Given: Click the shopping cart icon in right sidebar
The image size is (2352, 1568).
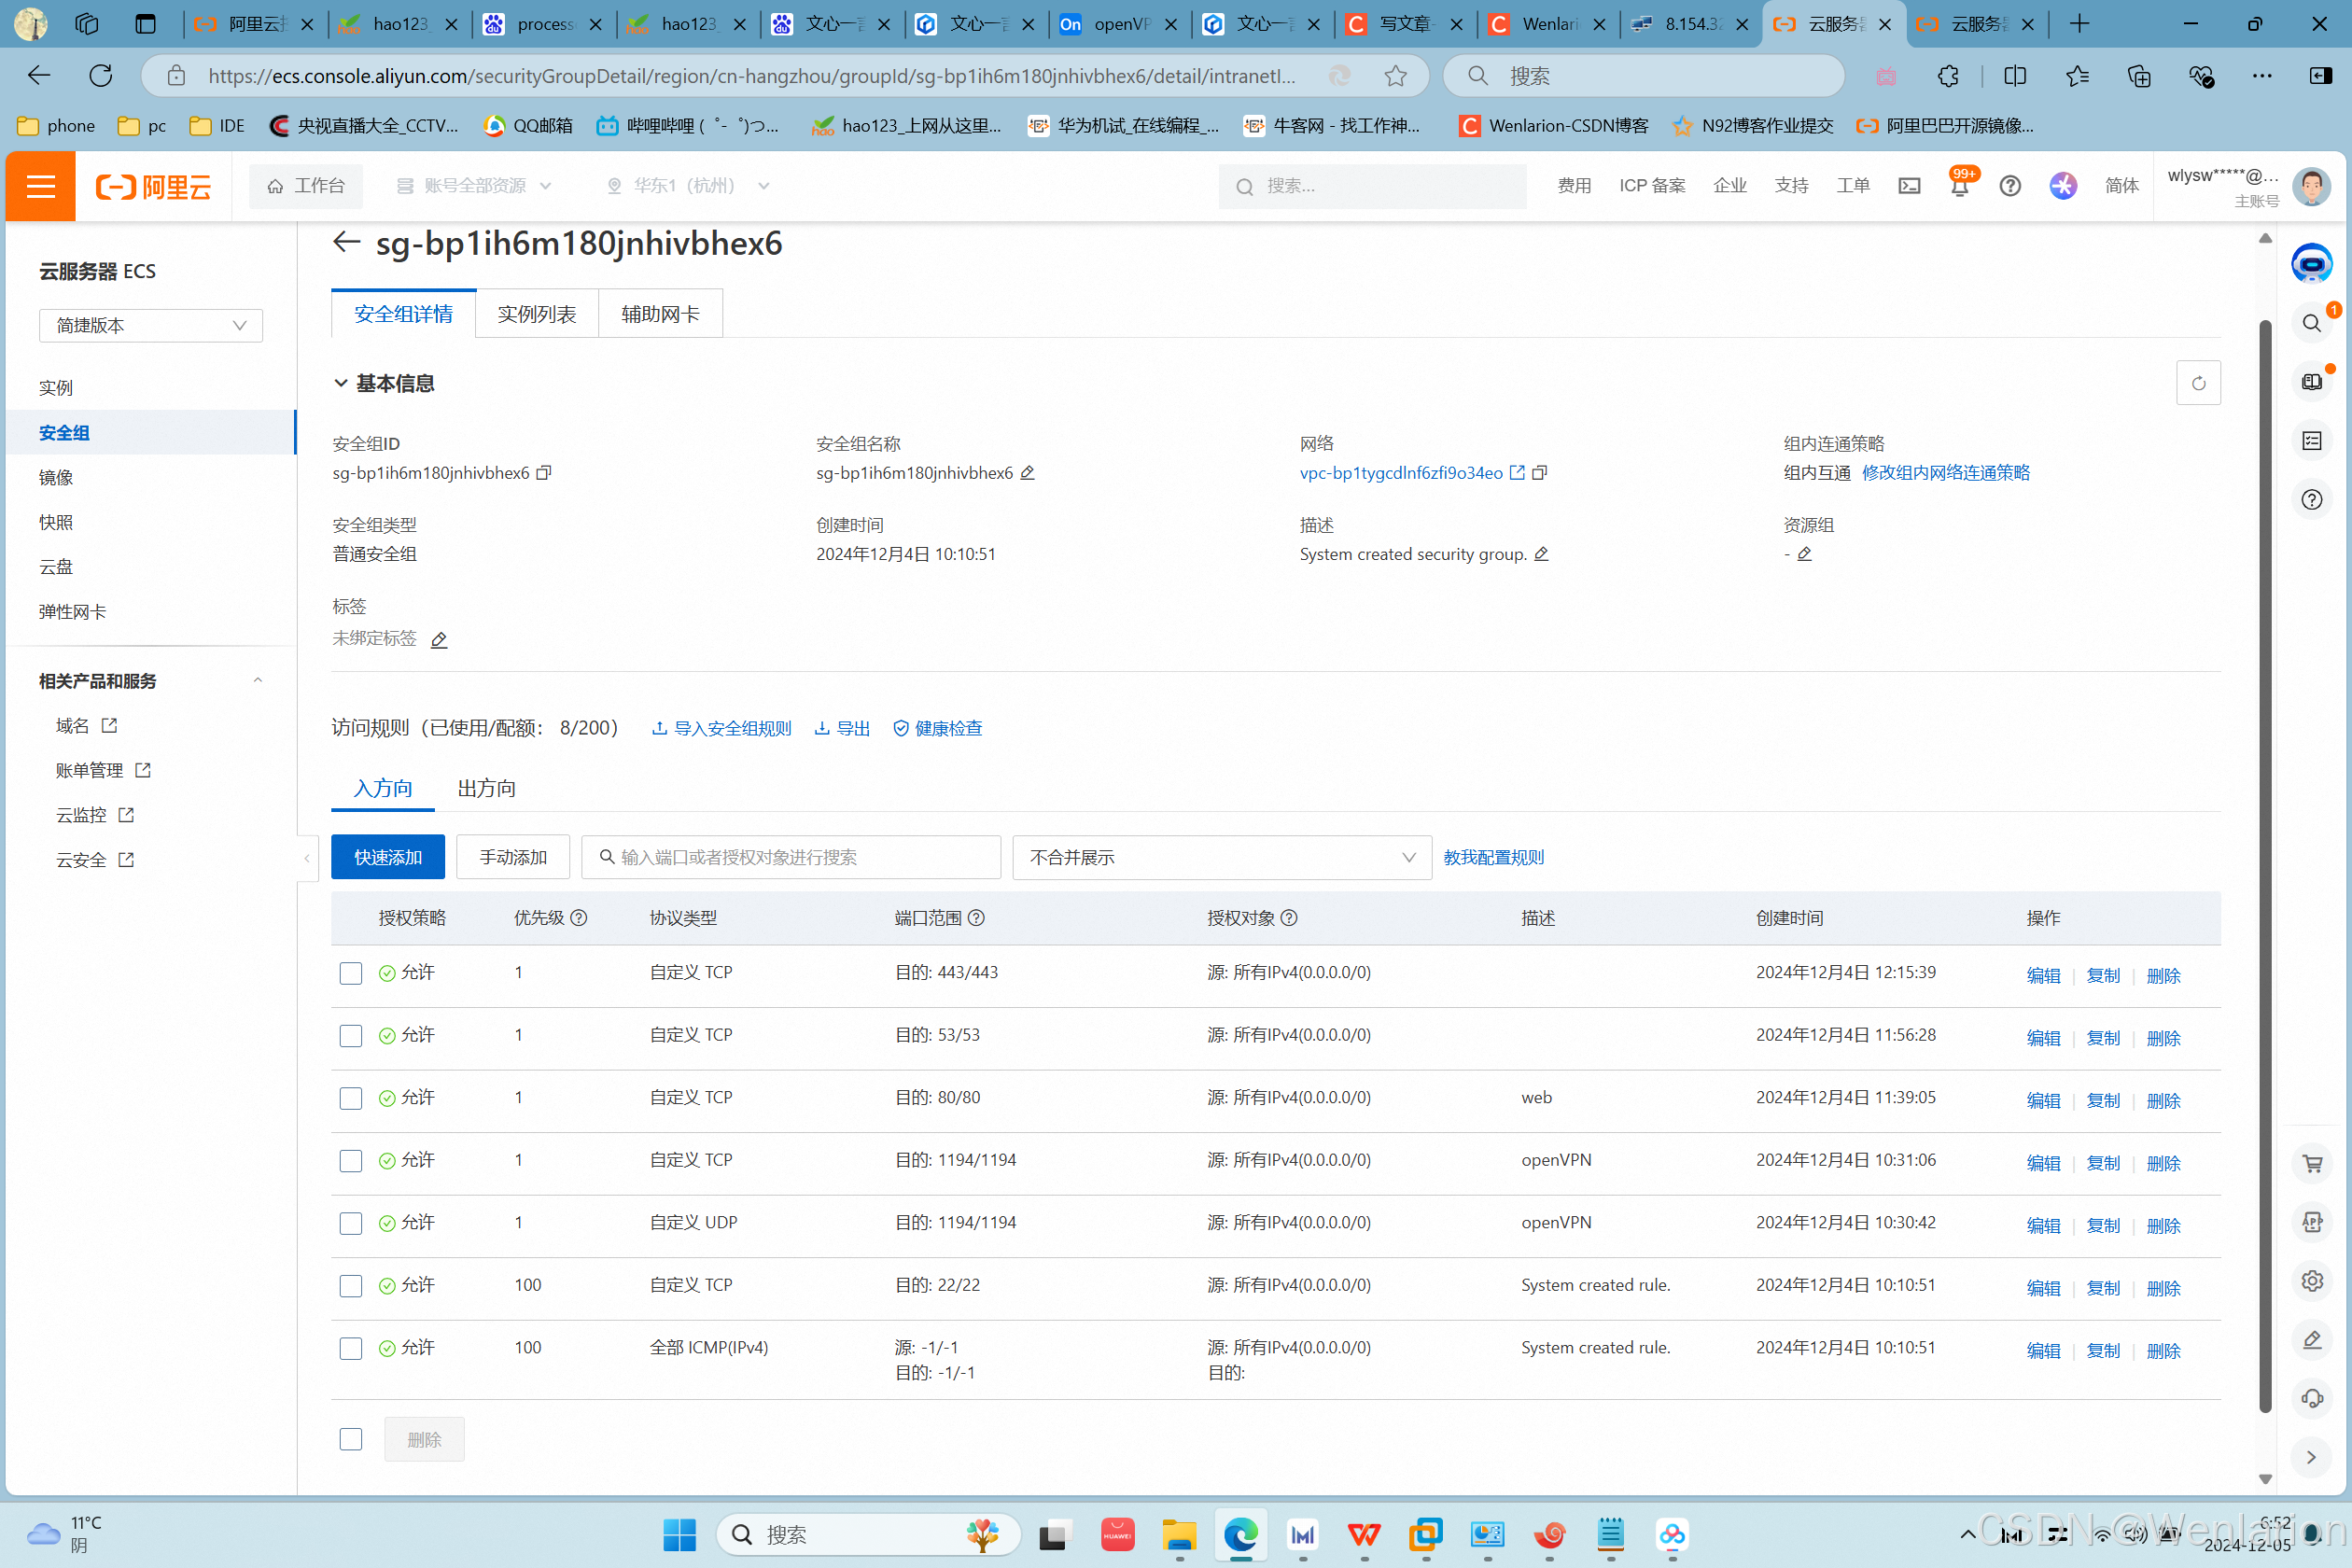Looking at the screenshot, I should click(x=2312, y=1163).
